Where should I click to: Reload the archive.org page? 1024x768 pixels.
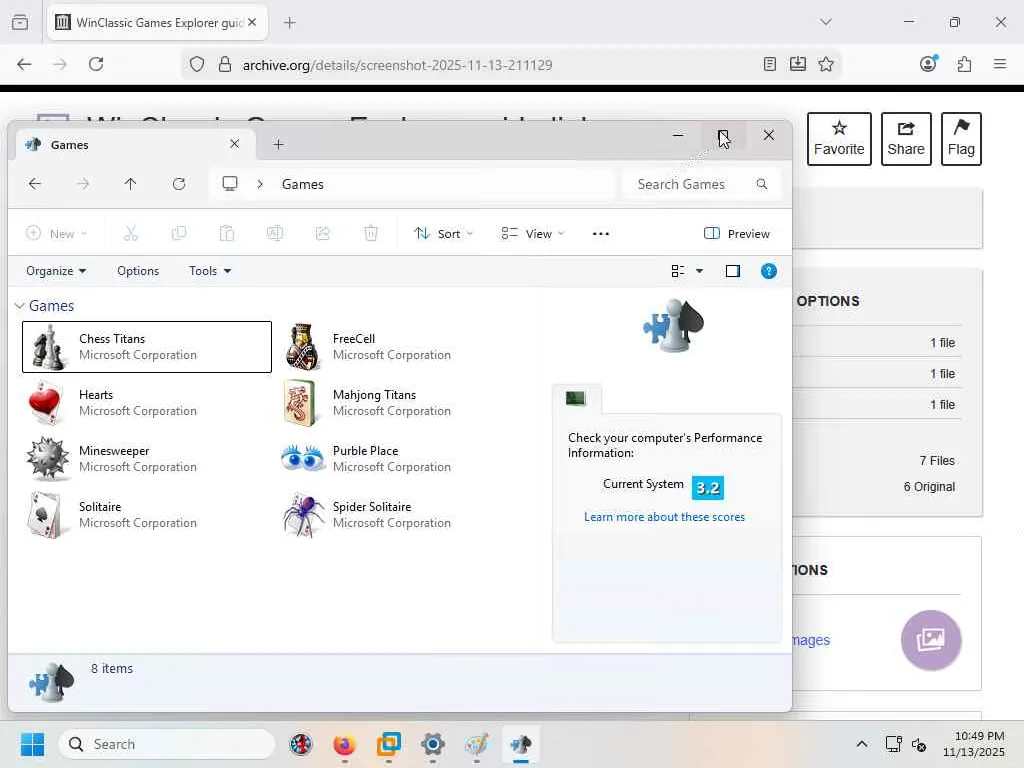coord(96,64)
